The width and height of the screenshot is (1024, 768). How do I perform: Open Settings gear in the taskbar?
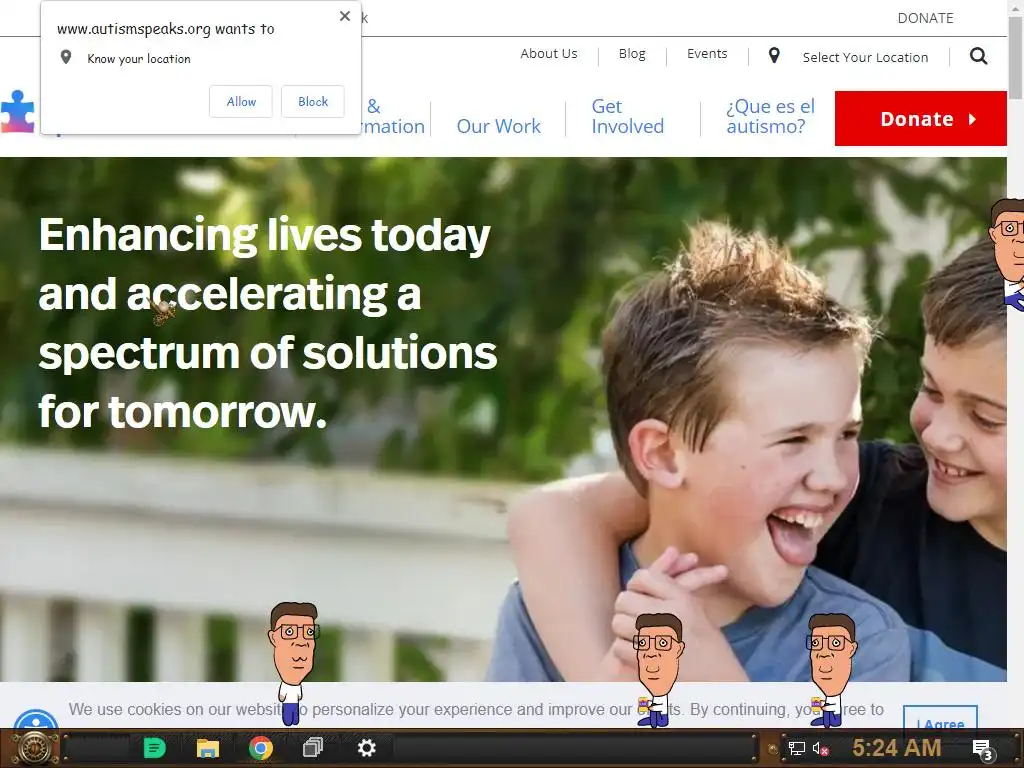pyautogui.click(x=366, y=748)
